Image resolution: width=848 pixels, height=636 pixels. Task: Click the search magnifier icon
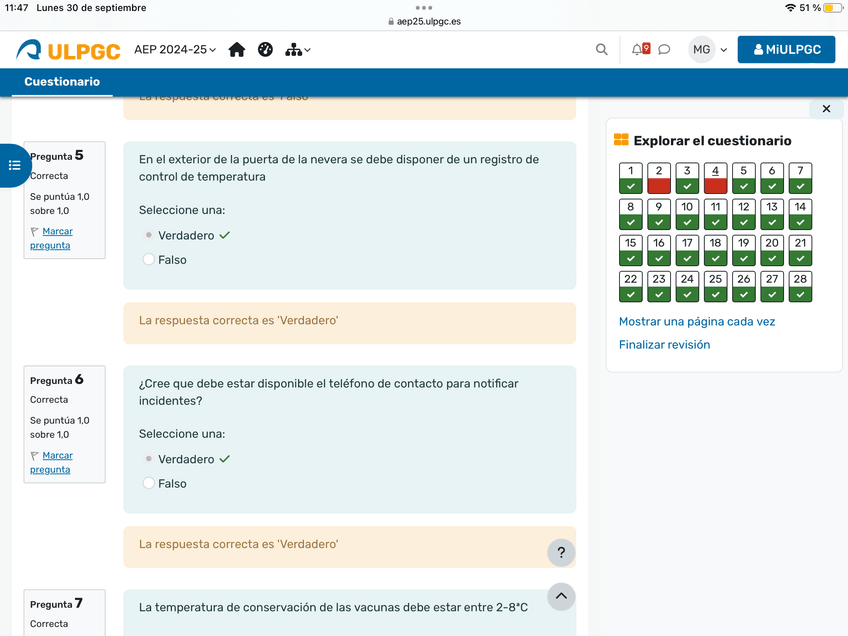[601, 50]
